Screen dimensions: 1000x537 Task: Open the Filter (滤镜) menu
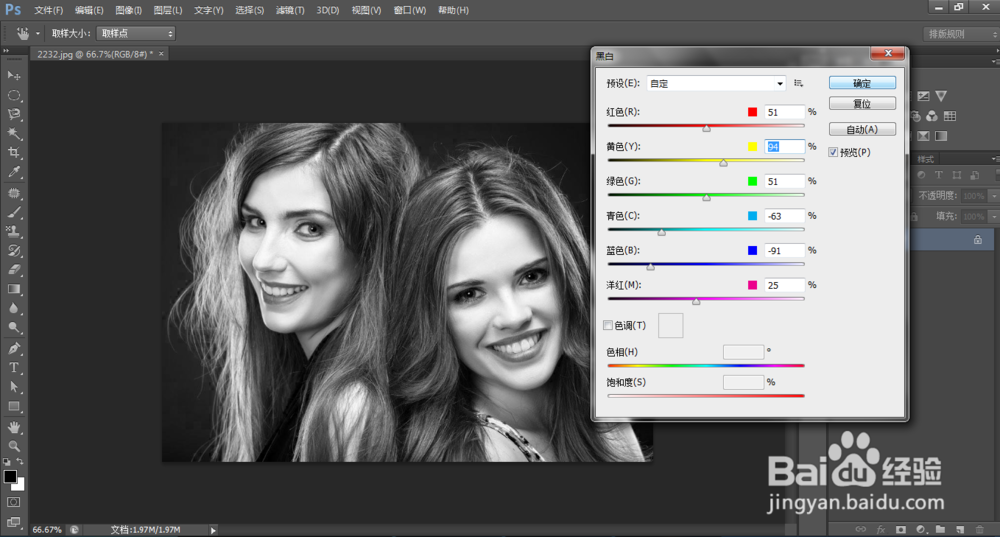[x=290, y=10]
